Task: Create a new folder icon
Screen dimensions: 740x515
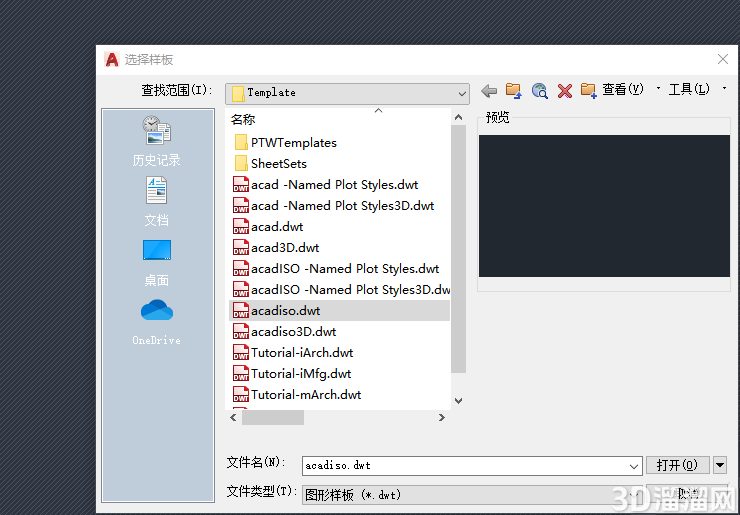Action: pyautogui.click(x=589, y=90)
